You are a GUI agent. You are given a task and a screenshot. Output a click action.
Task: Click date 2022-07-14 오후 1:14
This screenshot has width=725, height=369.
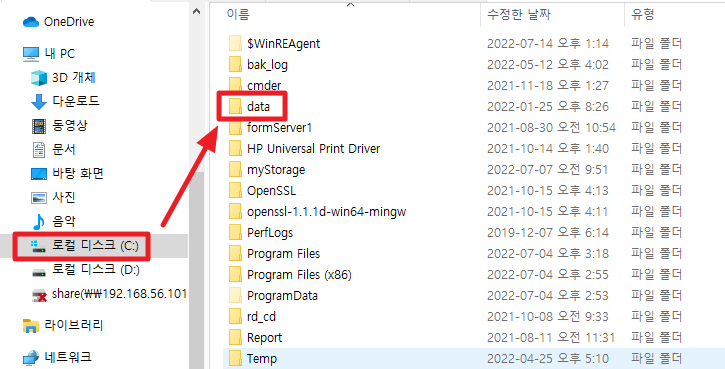click(x=547, y=43)
